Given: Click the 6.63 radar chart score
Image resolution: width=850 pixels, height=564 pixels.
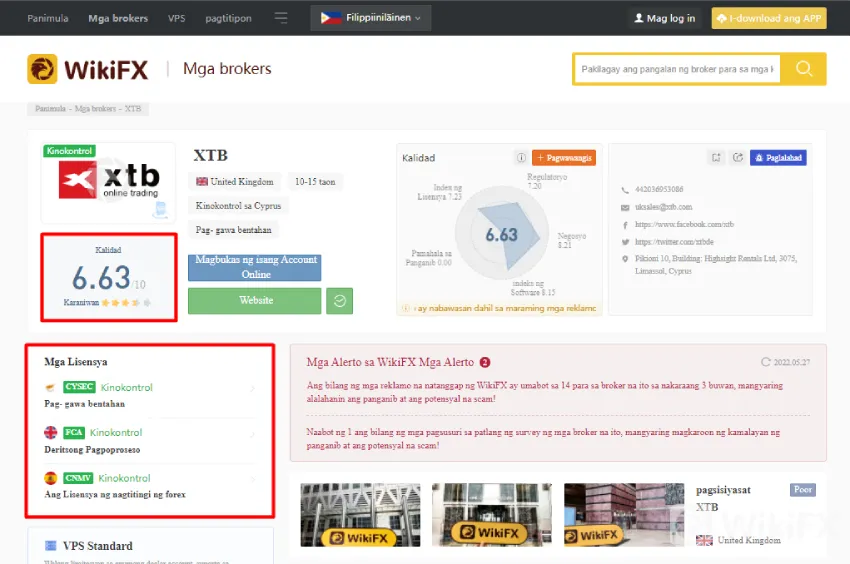Looking at the screenshot, I should pyautogui.click(x=501, y=235).
